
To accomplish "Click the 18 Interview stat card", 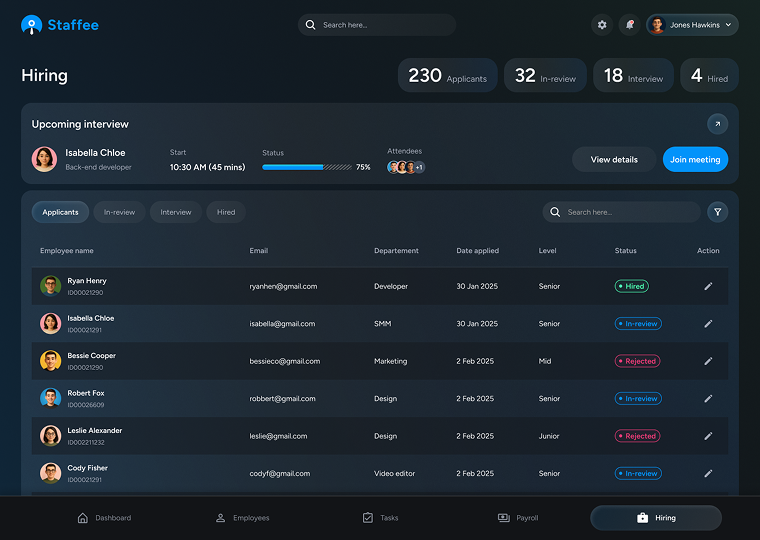I will [x=633, y=75].
